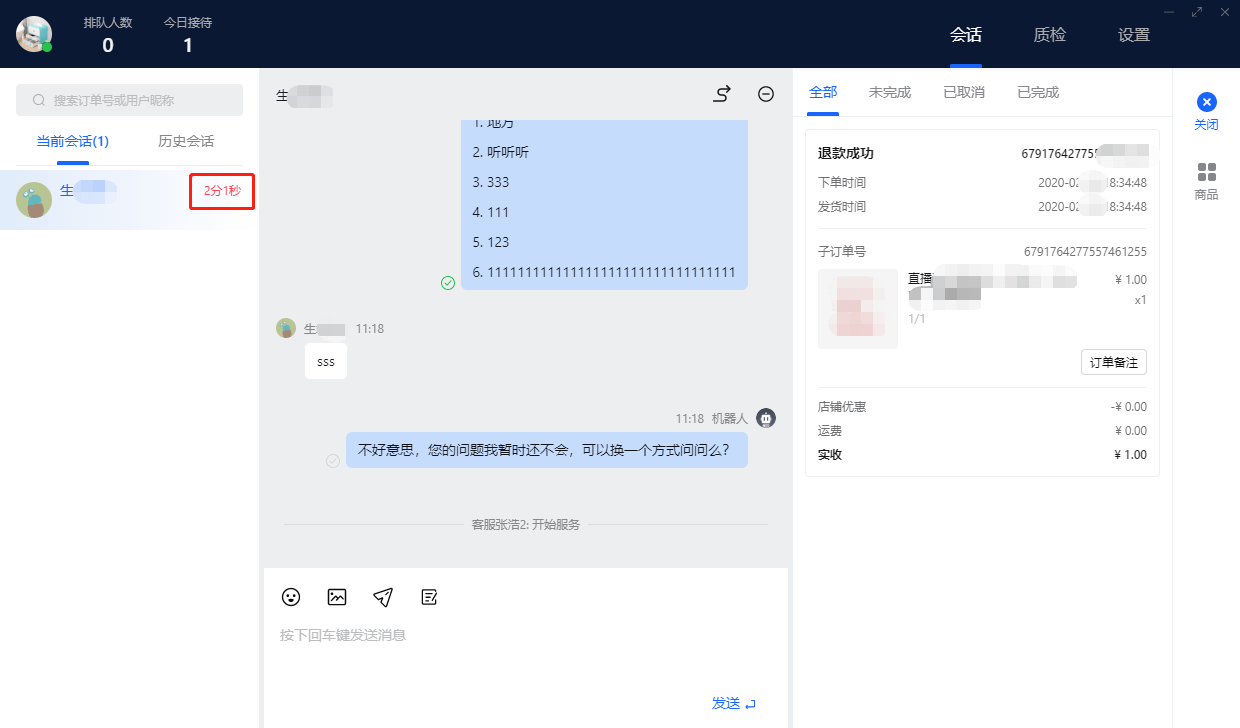Screen dimensions: 1240x728
Task: Click the 发货时间 row
Action: click(x=982, y=207)
